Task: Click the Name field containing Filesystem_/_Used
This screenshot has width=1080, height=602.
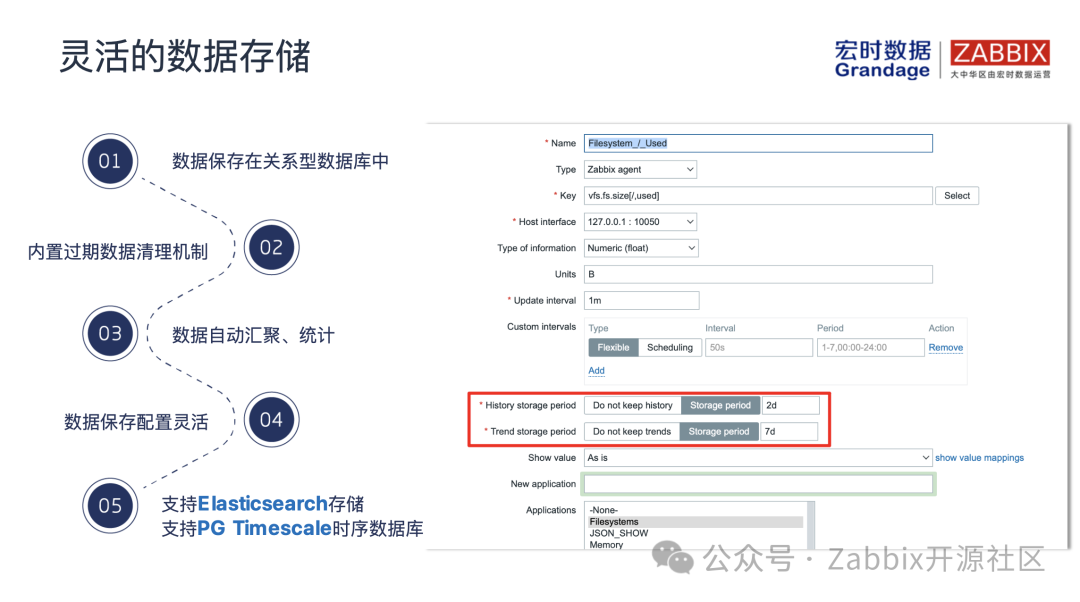Action: click(x=758, y=143)
